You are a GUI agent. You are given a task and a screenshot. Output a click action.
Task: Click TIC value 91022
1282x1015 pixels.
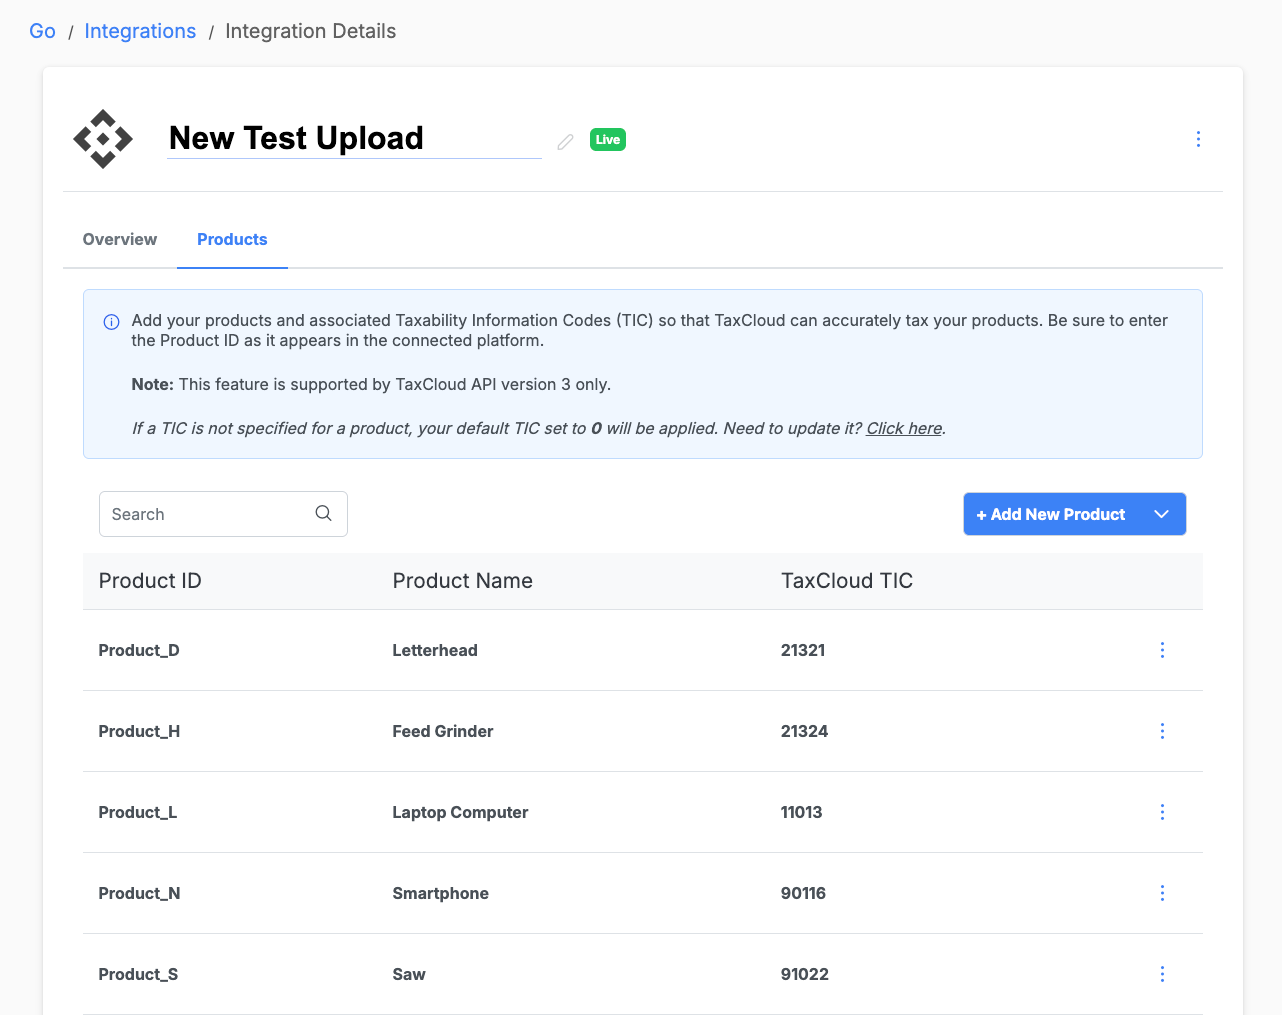click(805, 974)
